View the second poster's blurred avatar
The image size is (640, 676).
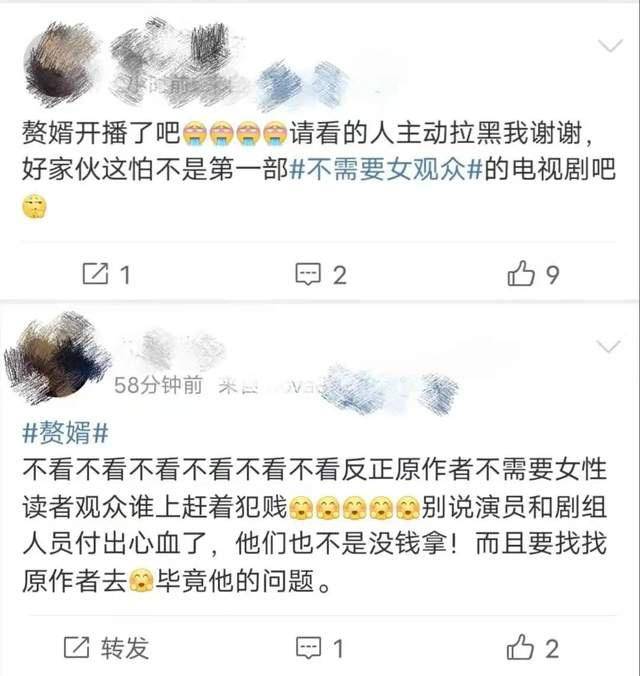56,358
